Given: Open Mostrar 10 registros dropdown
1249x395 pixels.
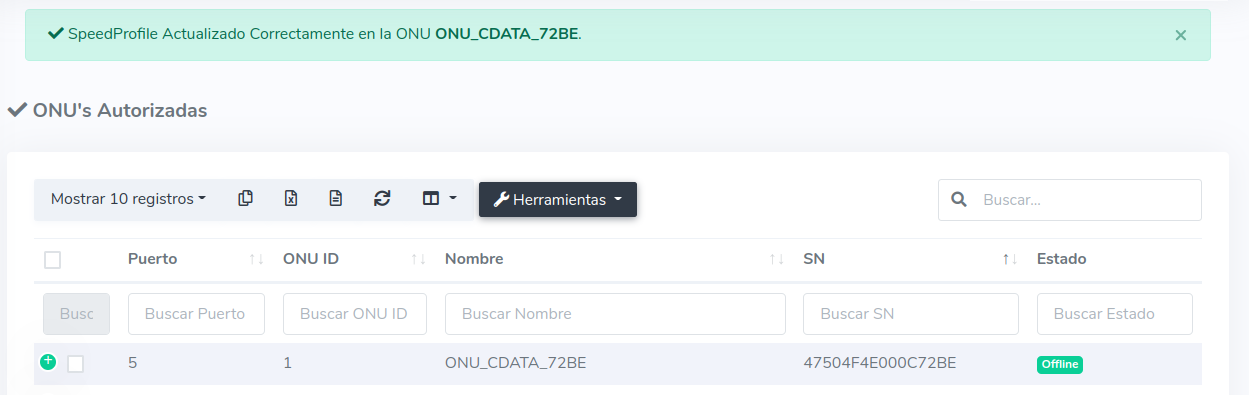Looking at the screenshot, I should [128, 199].
